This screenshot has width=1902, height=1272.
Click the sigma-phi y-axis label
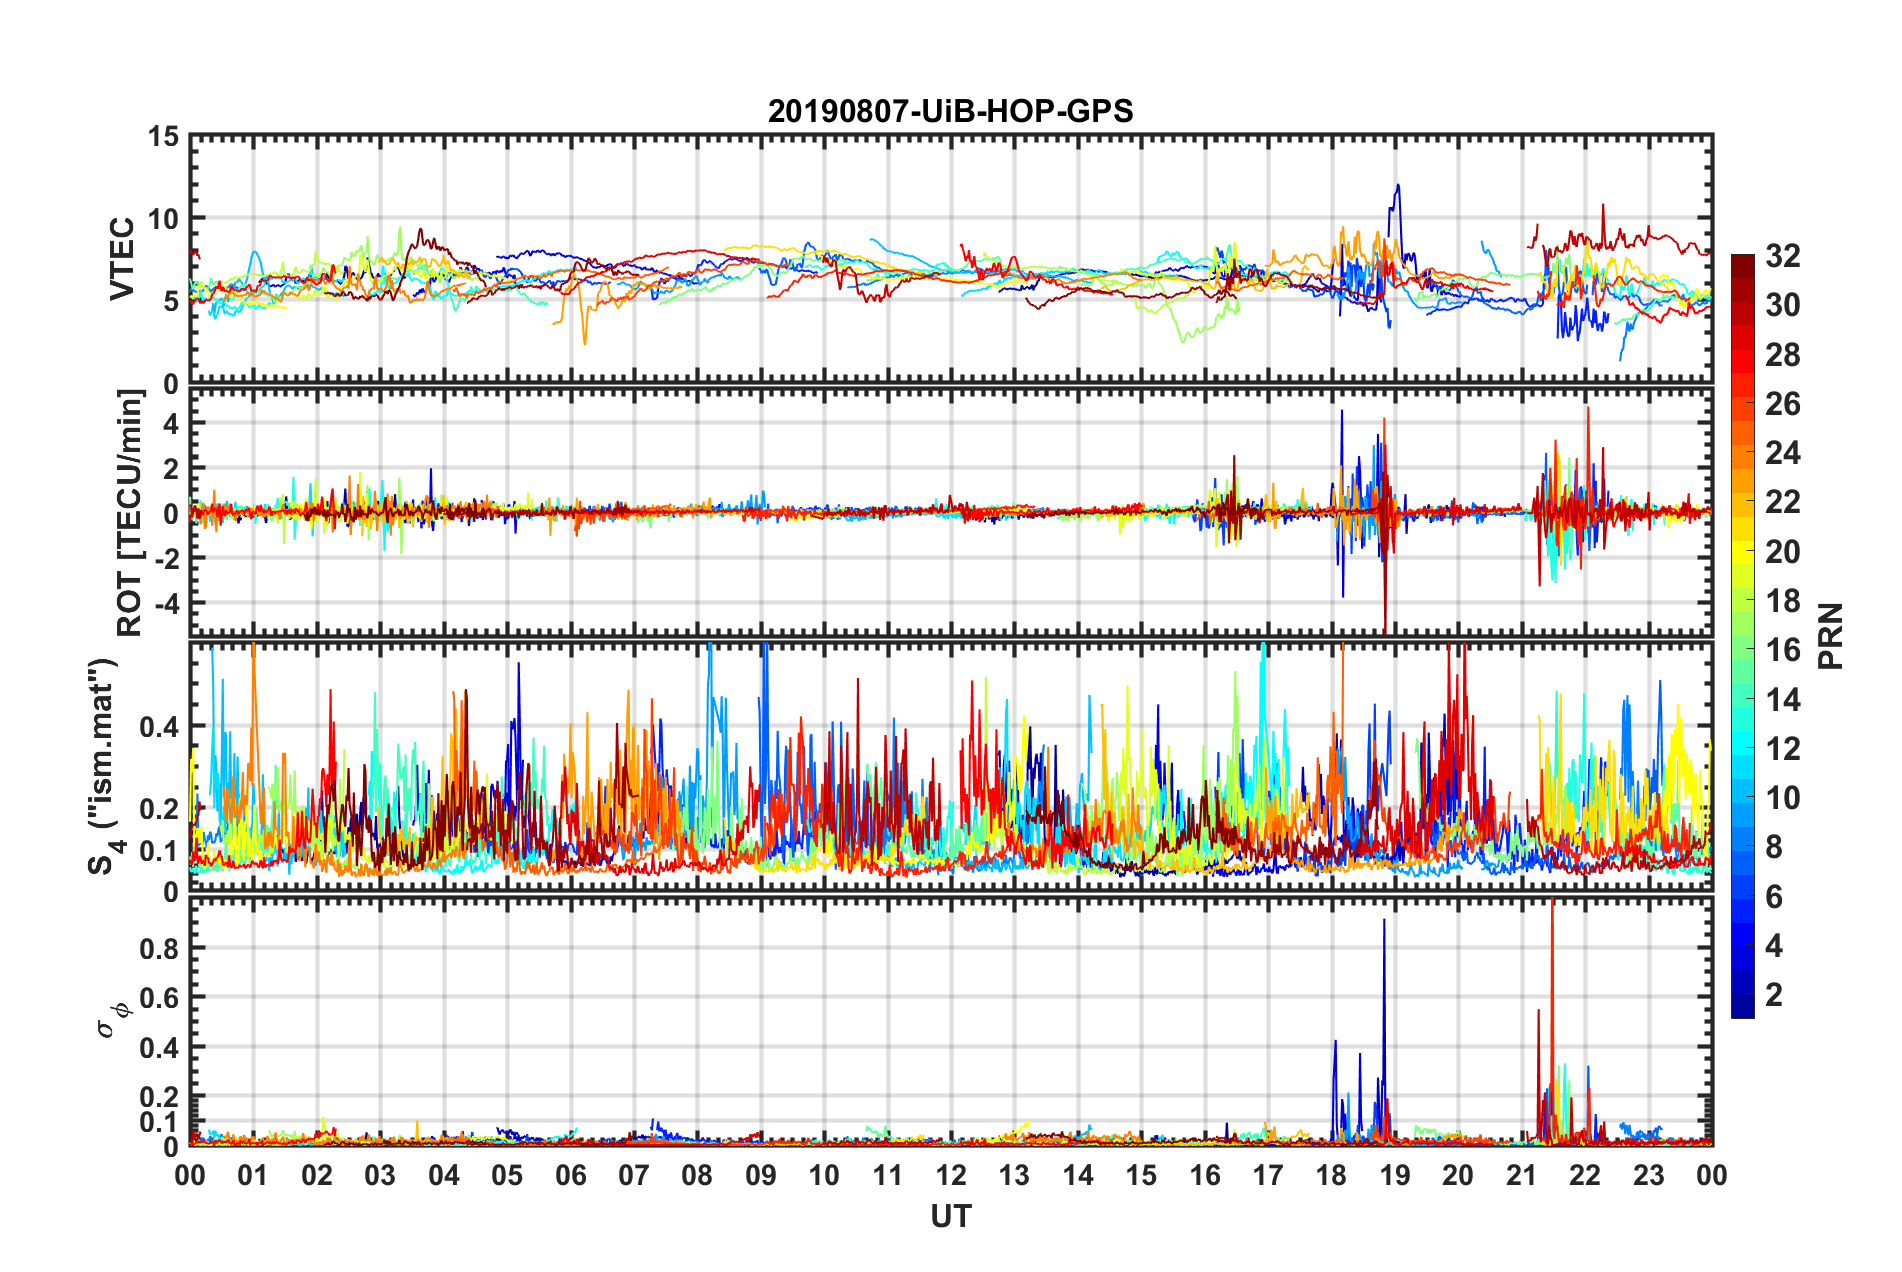coord(112,1019)
